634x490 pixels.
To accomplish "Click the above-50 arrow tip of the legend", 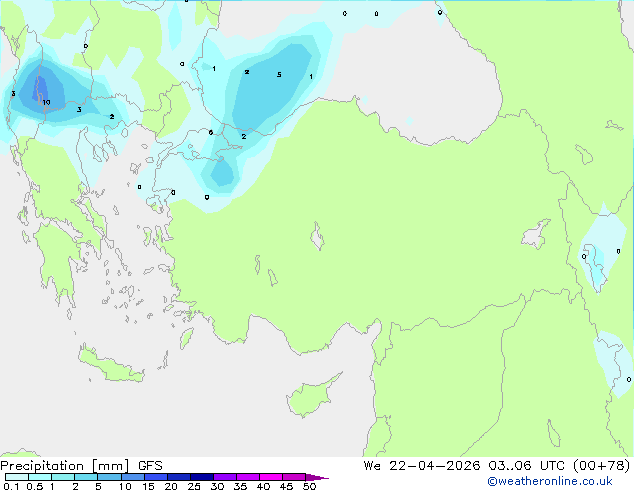I will [317, 477].
